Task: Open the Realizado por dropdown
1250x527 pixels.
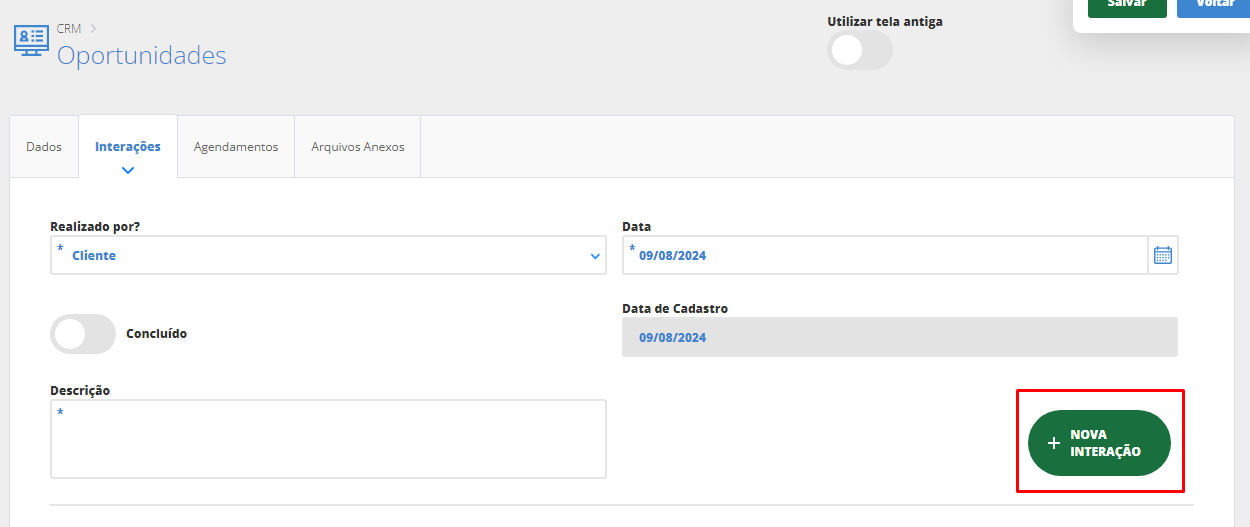Action: pyautogui.click(x=328, y=255)
